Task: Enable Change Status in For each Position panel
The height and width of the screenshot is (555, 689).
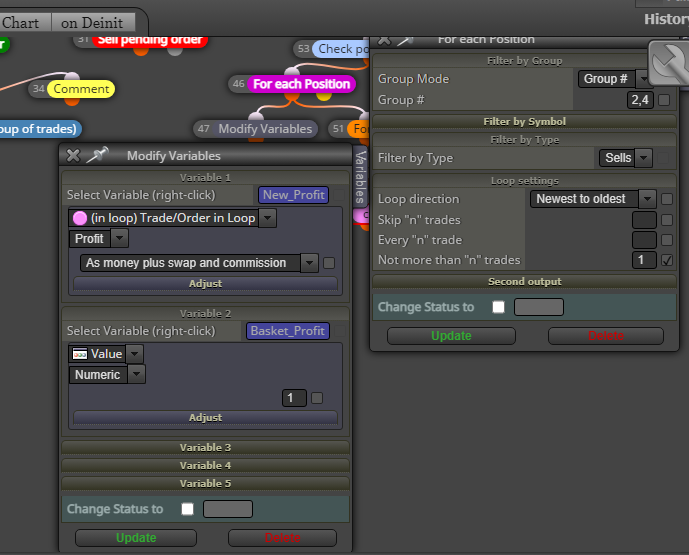Action: [498, 307]
